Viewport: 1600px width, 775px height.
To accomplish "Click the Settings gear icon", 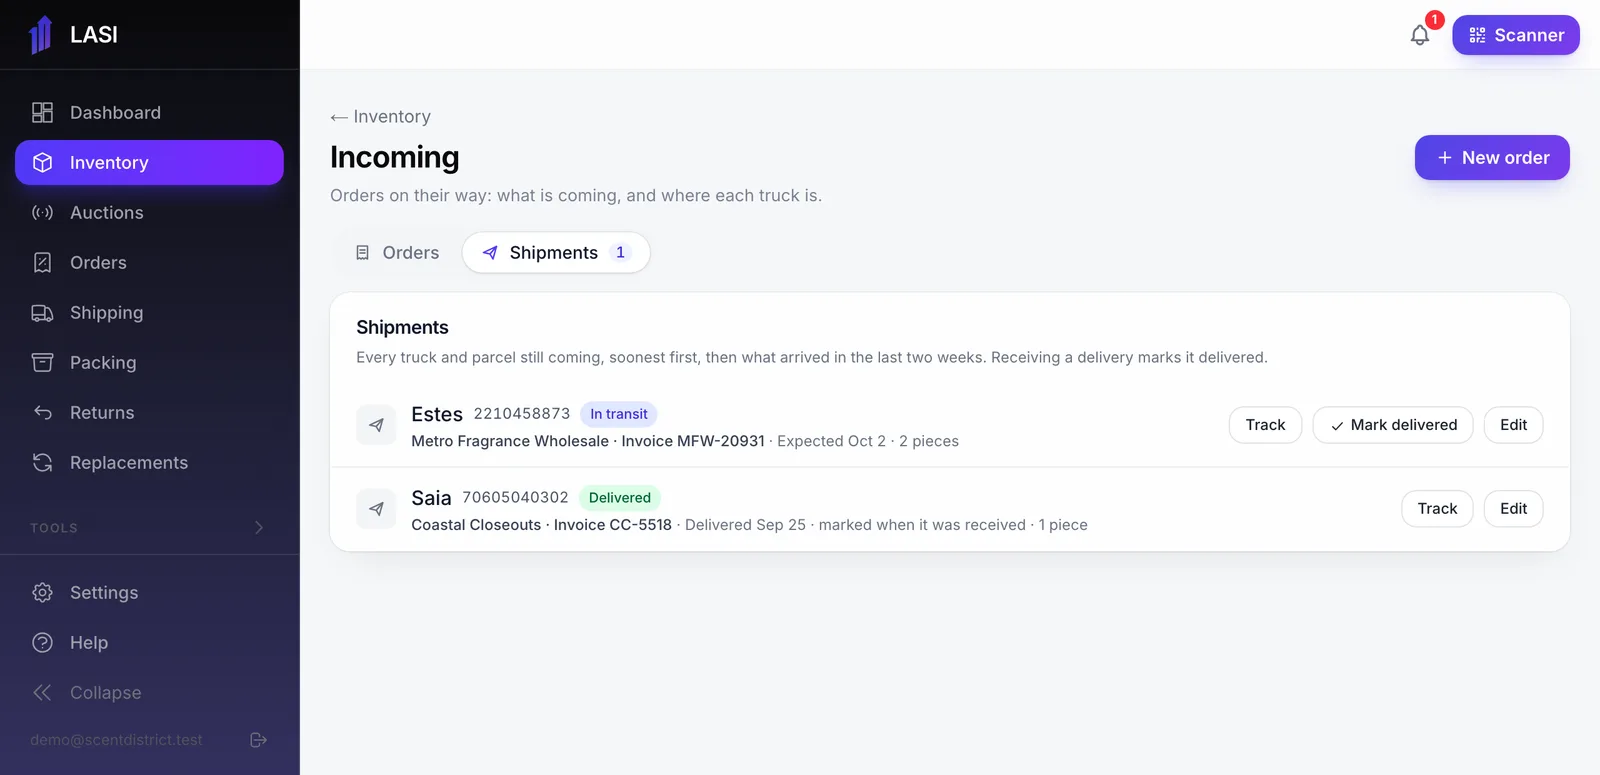I will click(x=42, y=593).
